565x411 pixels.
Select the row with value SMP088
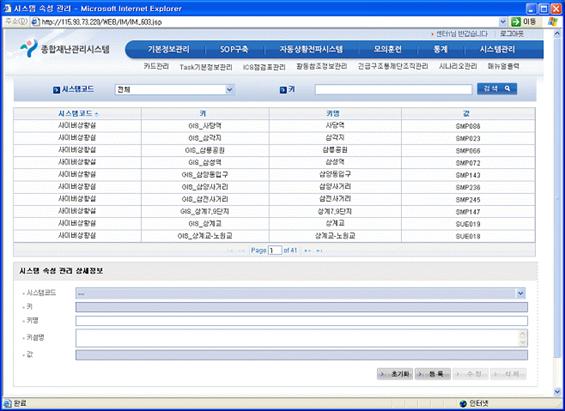point(275,126)
